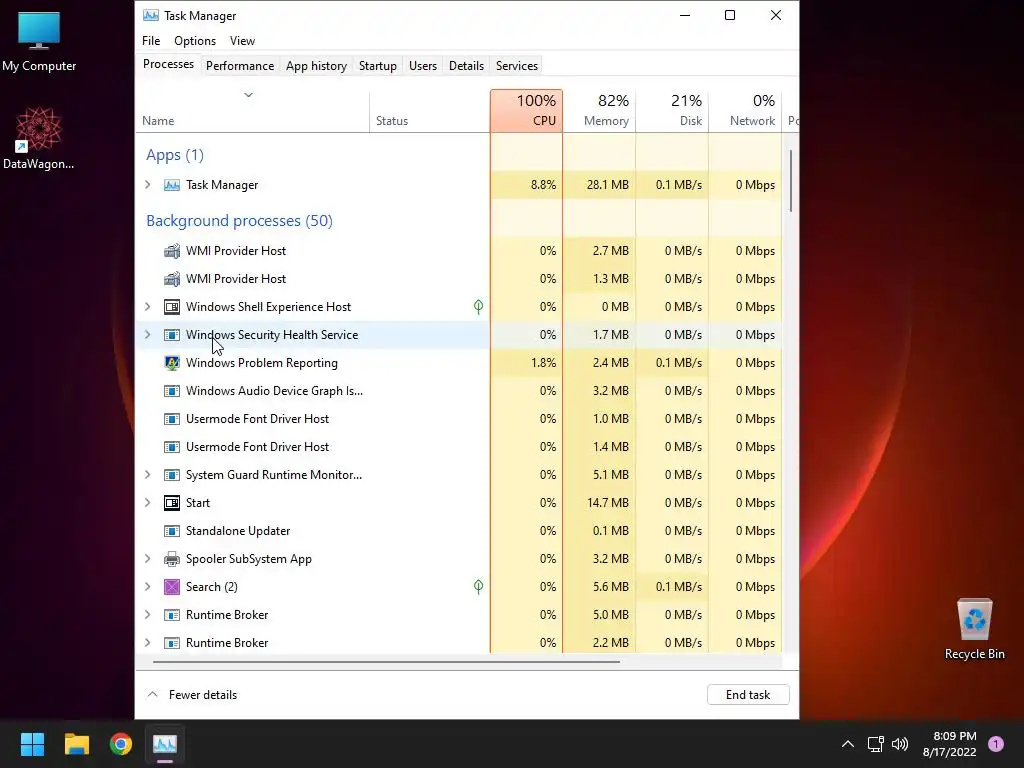Switch to the Performance tab
The image size is (1024, 768).
pyautogui.click(x=240, y=66)
